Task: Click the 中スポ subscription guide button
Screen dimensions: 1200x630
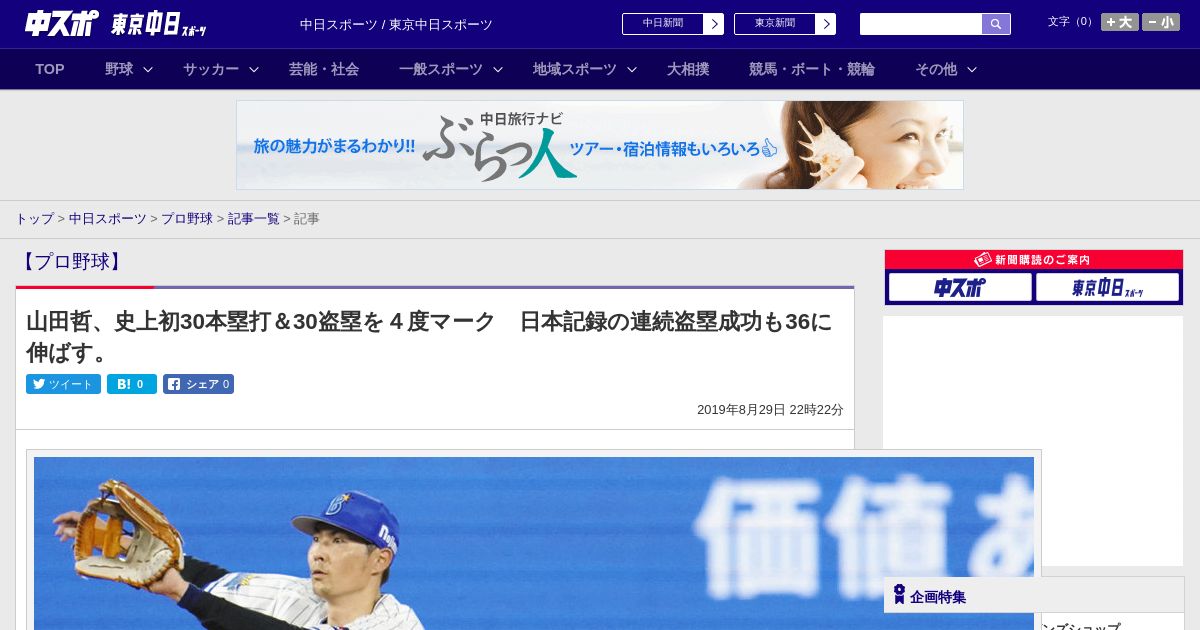Action: pos(960,287)
